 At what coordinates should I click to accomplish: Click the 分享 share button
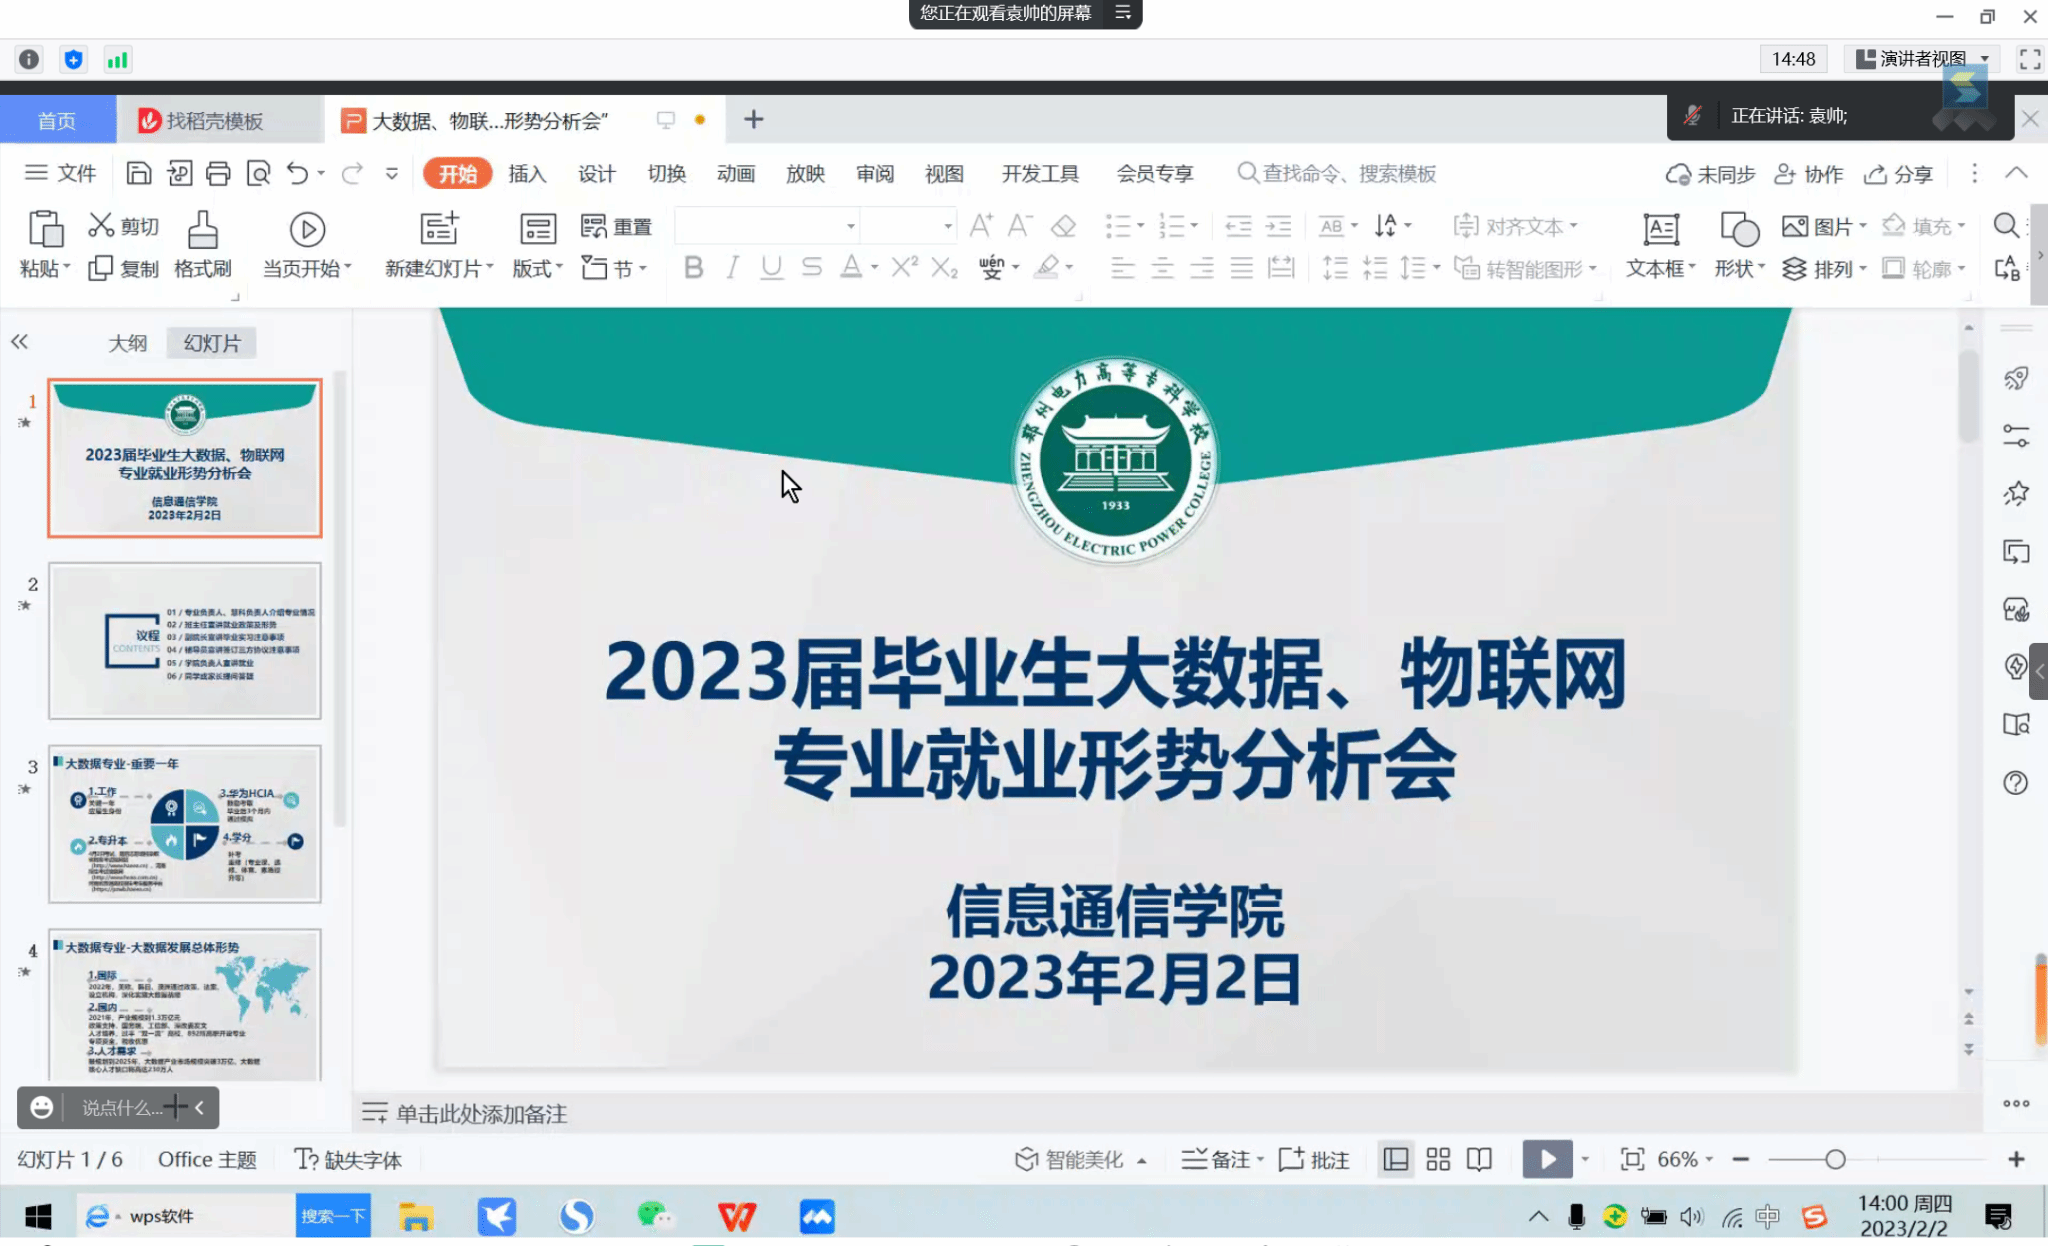(x=1898, y=174)
